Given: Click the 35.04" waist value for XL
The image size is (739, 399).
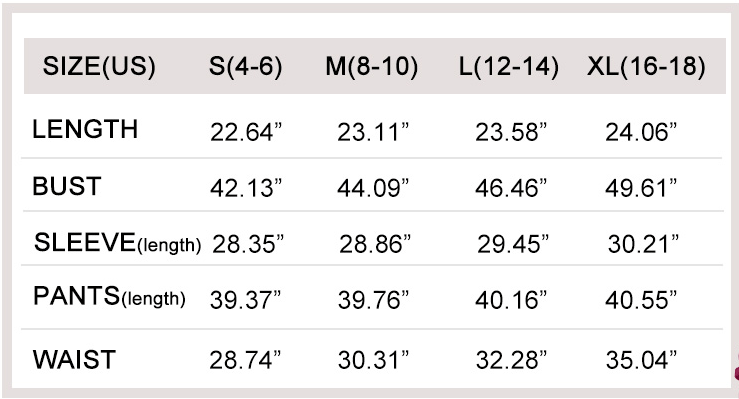Looking at the screenshot, I should tap(641, 360).
